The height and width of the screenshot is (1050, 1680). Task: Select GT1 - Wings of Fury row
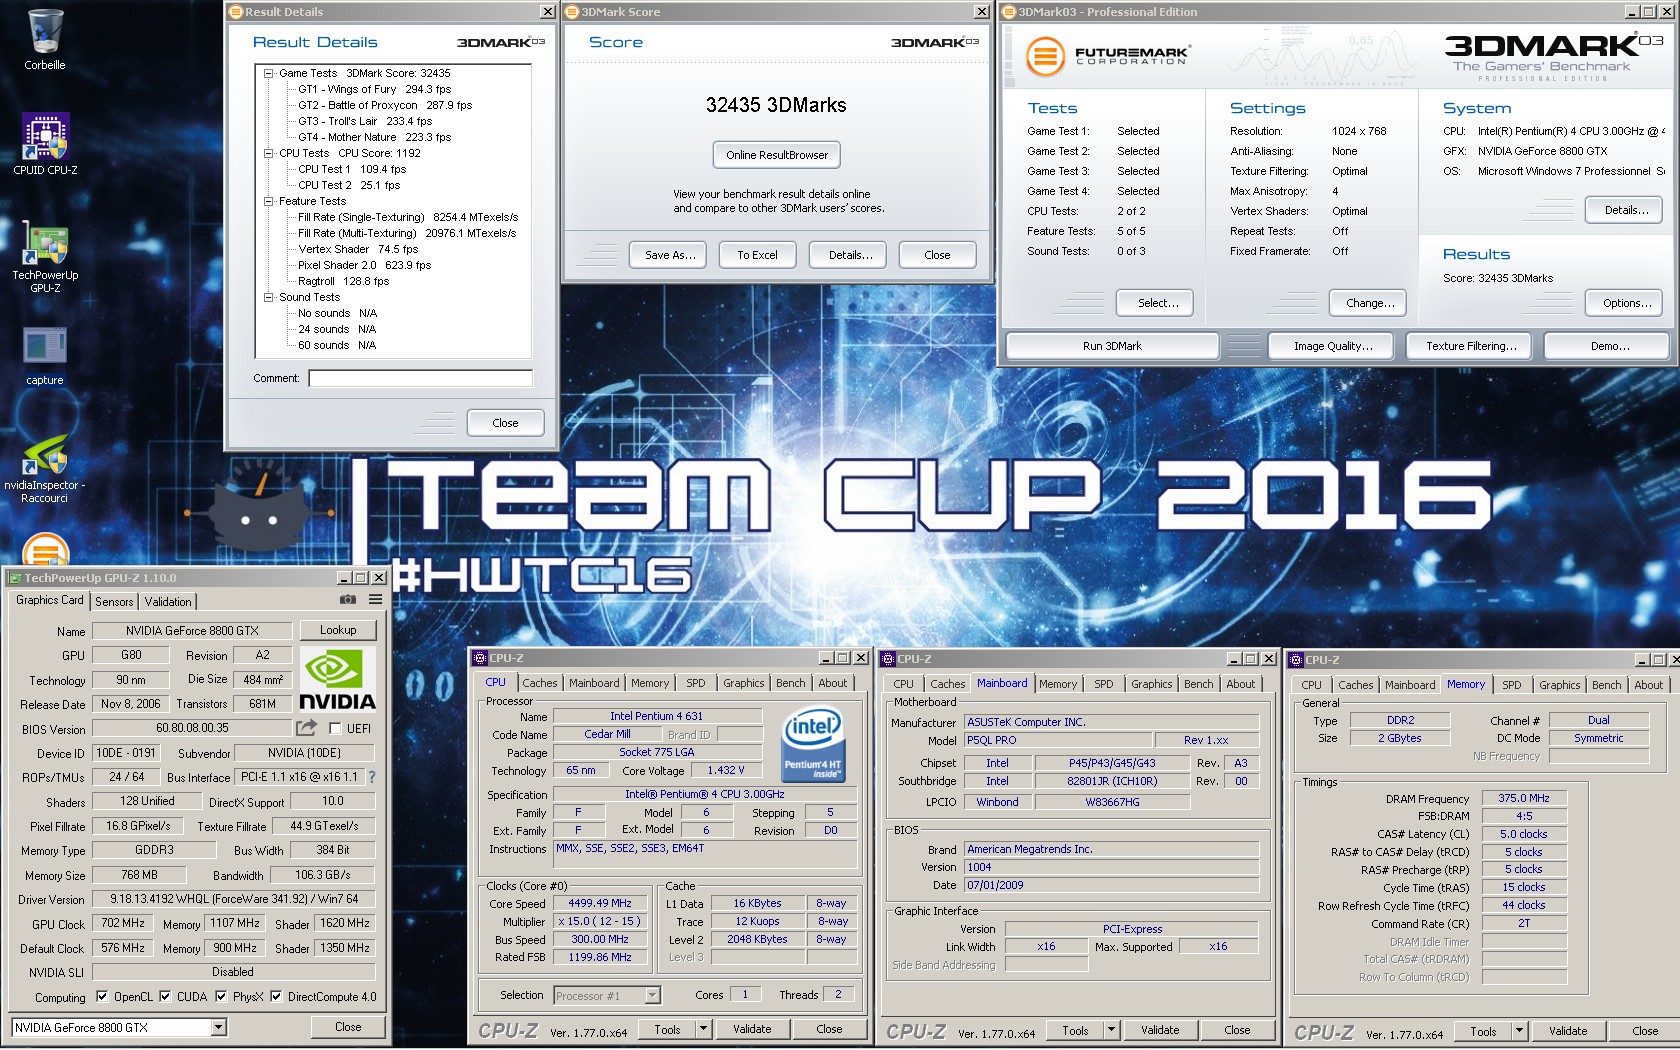[x=375, y=89]
